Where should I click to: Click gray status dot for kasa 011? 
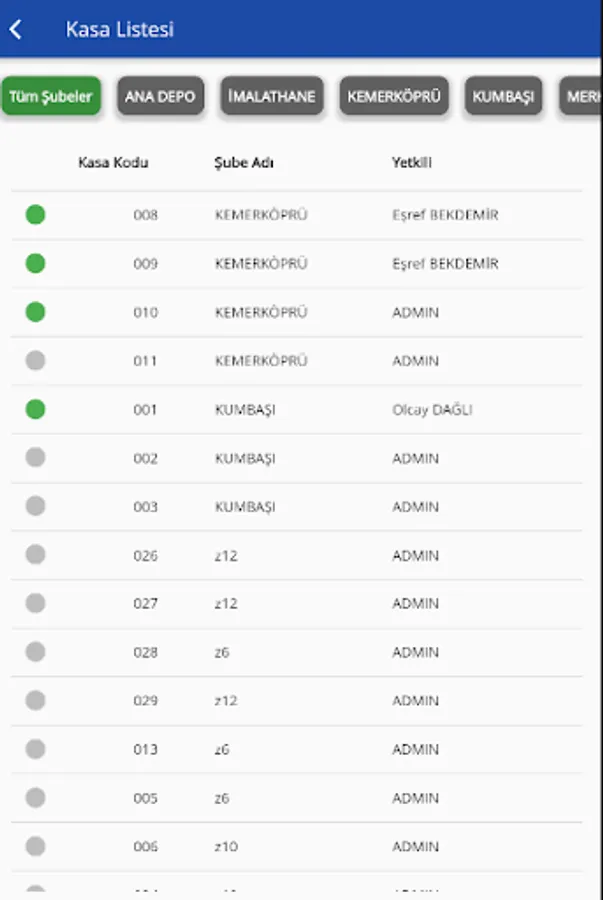click(x=35, y=360)
